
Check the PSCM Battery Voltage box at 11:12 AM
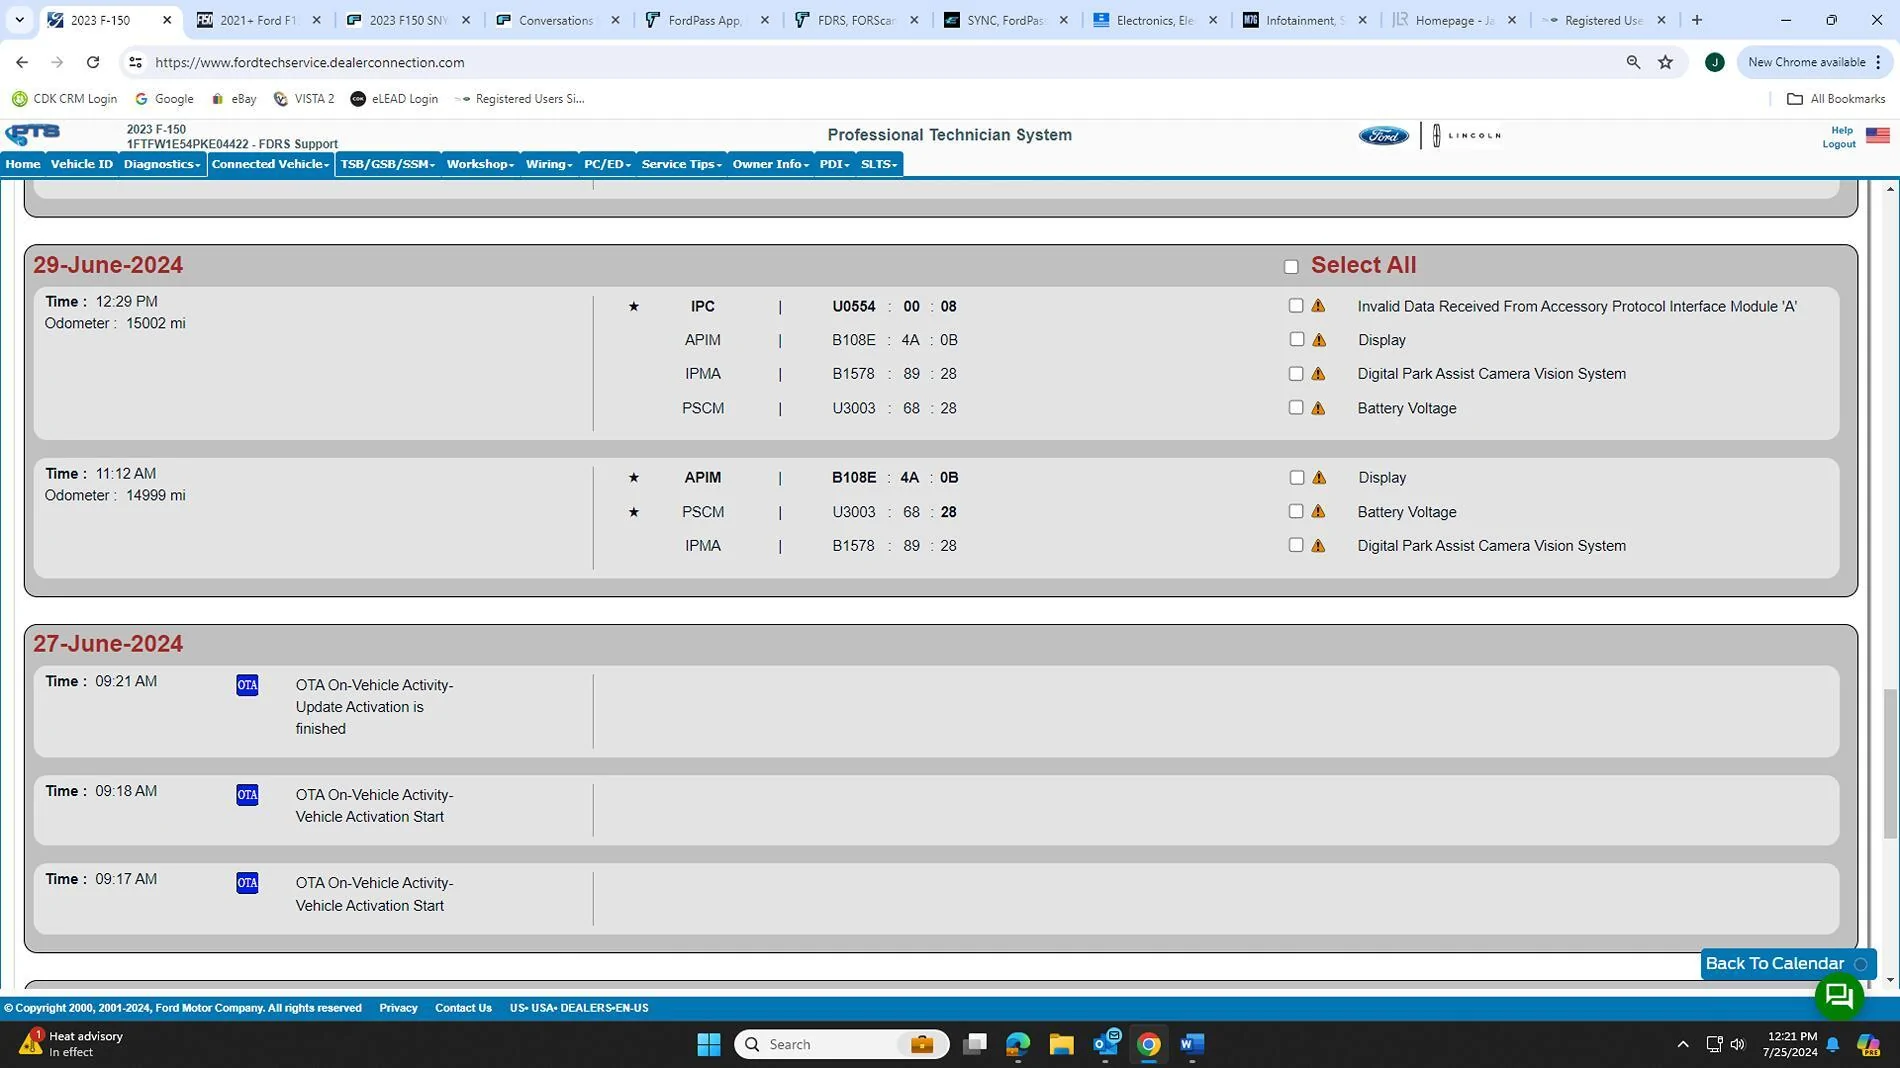point(1296,511)
